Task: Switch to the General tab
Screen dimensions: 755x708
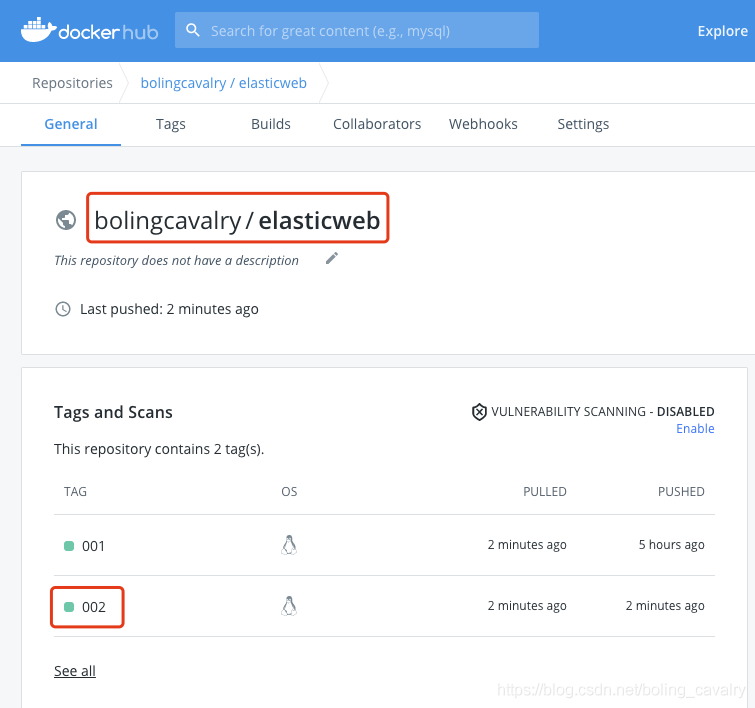Action: tap(71, 124)
